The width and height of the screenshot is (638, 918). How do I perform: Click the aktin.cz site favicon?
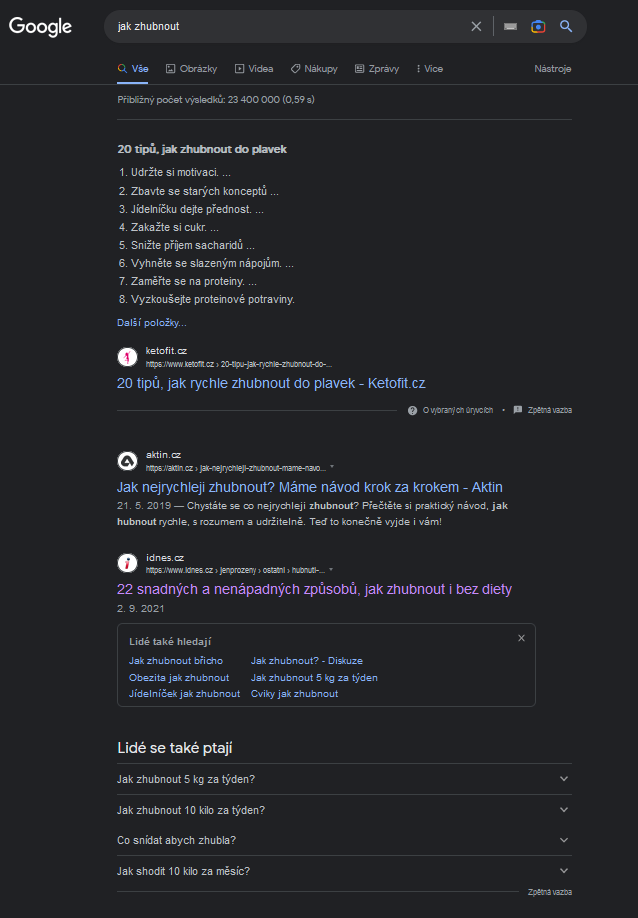(x=127, y=461)
